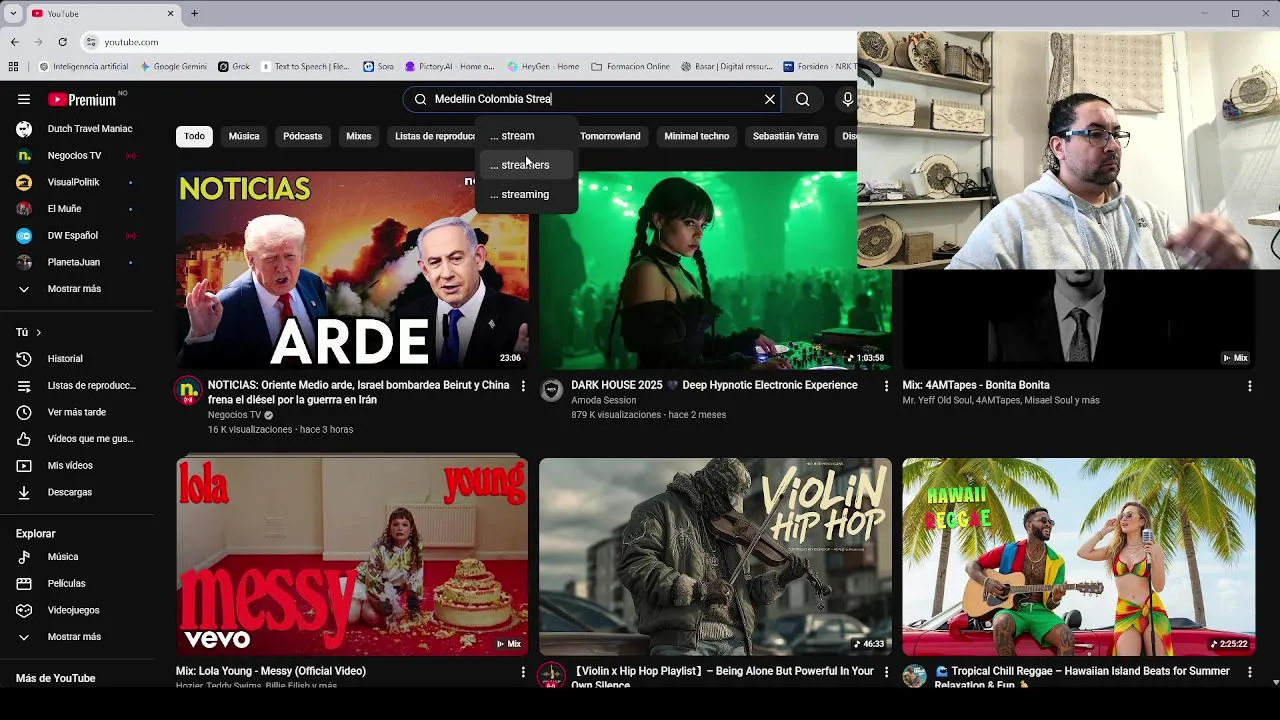
Task: Click the magnifier search button
Action: [802, 99]
